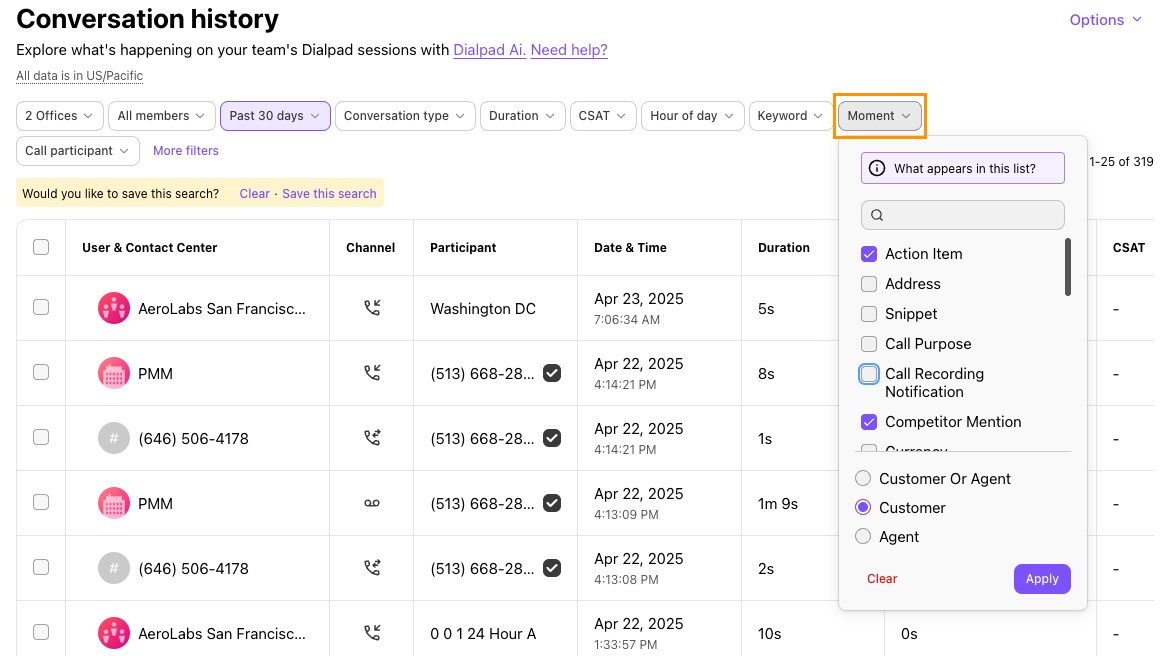Open the CSAT filter dropdown
This screenshot has width=1171, height=656.
(x=603, y=116)
